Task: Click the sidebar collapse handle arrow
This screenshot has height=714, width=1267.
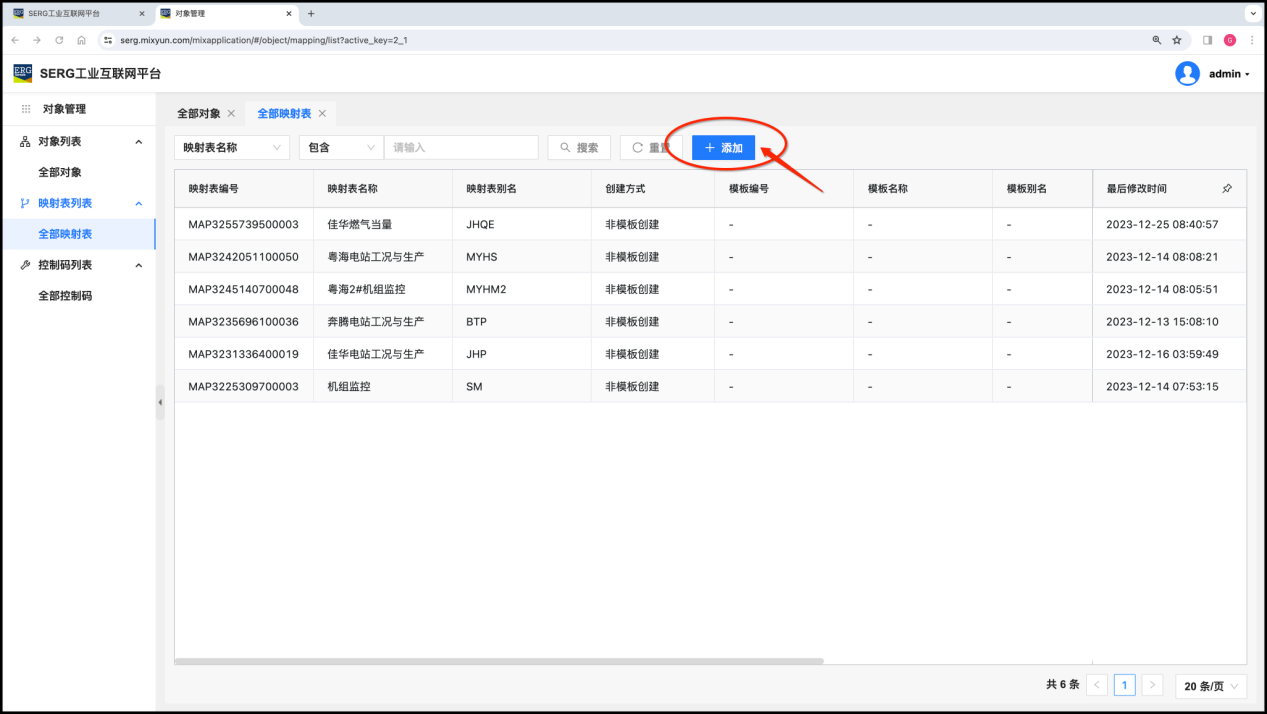Action: point(160,402)
